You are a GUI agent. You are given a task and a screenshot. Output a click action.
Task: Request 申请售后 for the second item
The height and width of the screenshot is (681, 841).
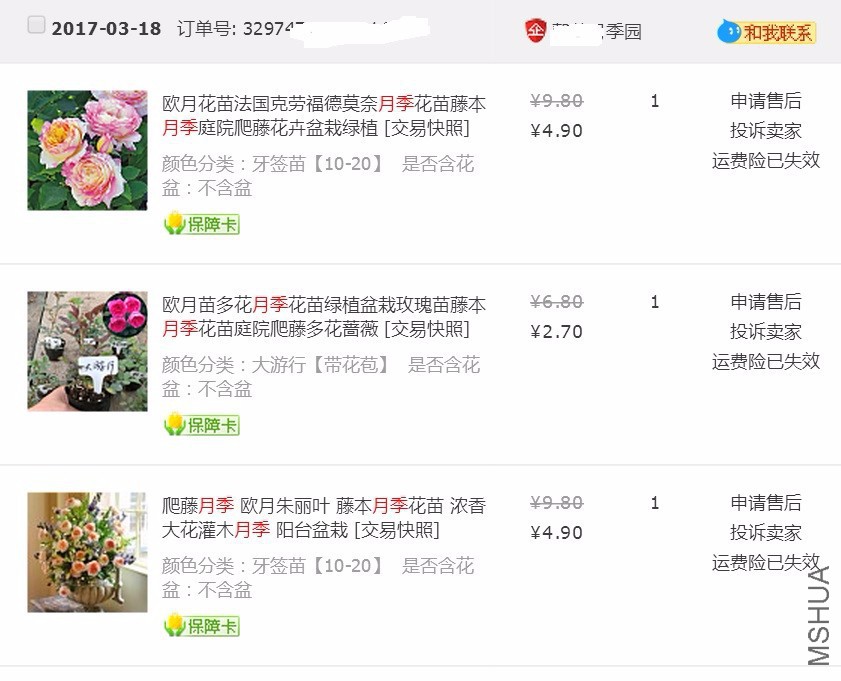[766, 302]
